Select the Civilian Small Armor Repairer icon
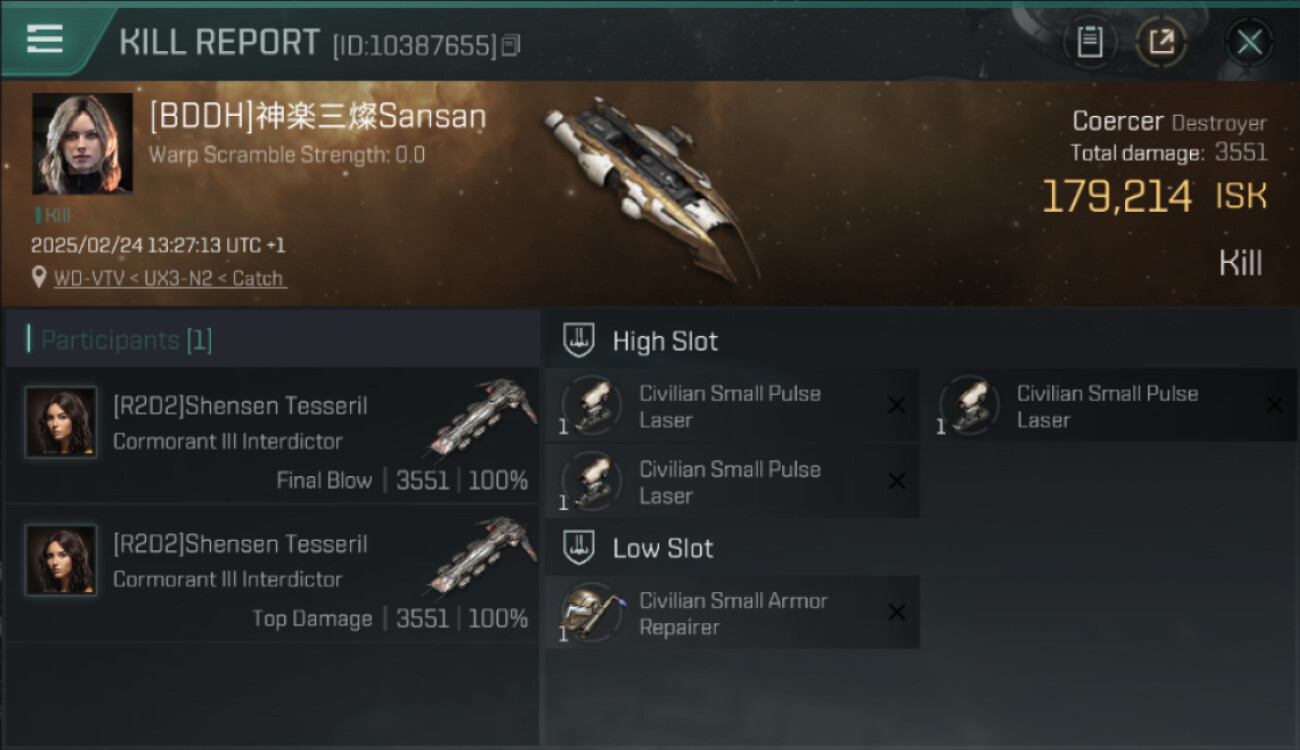This screenshot has height=750, width=1300. [x=590, y=612]
